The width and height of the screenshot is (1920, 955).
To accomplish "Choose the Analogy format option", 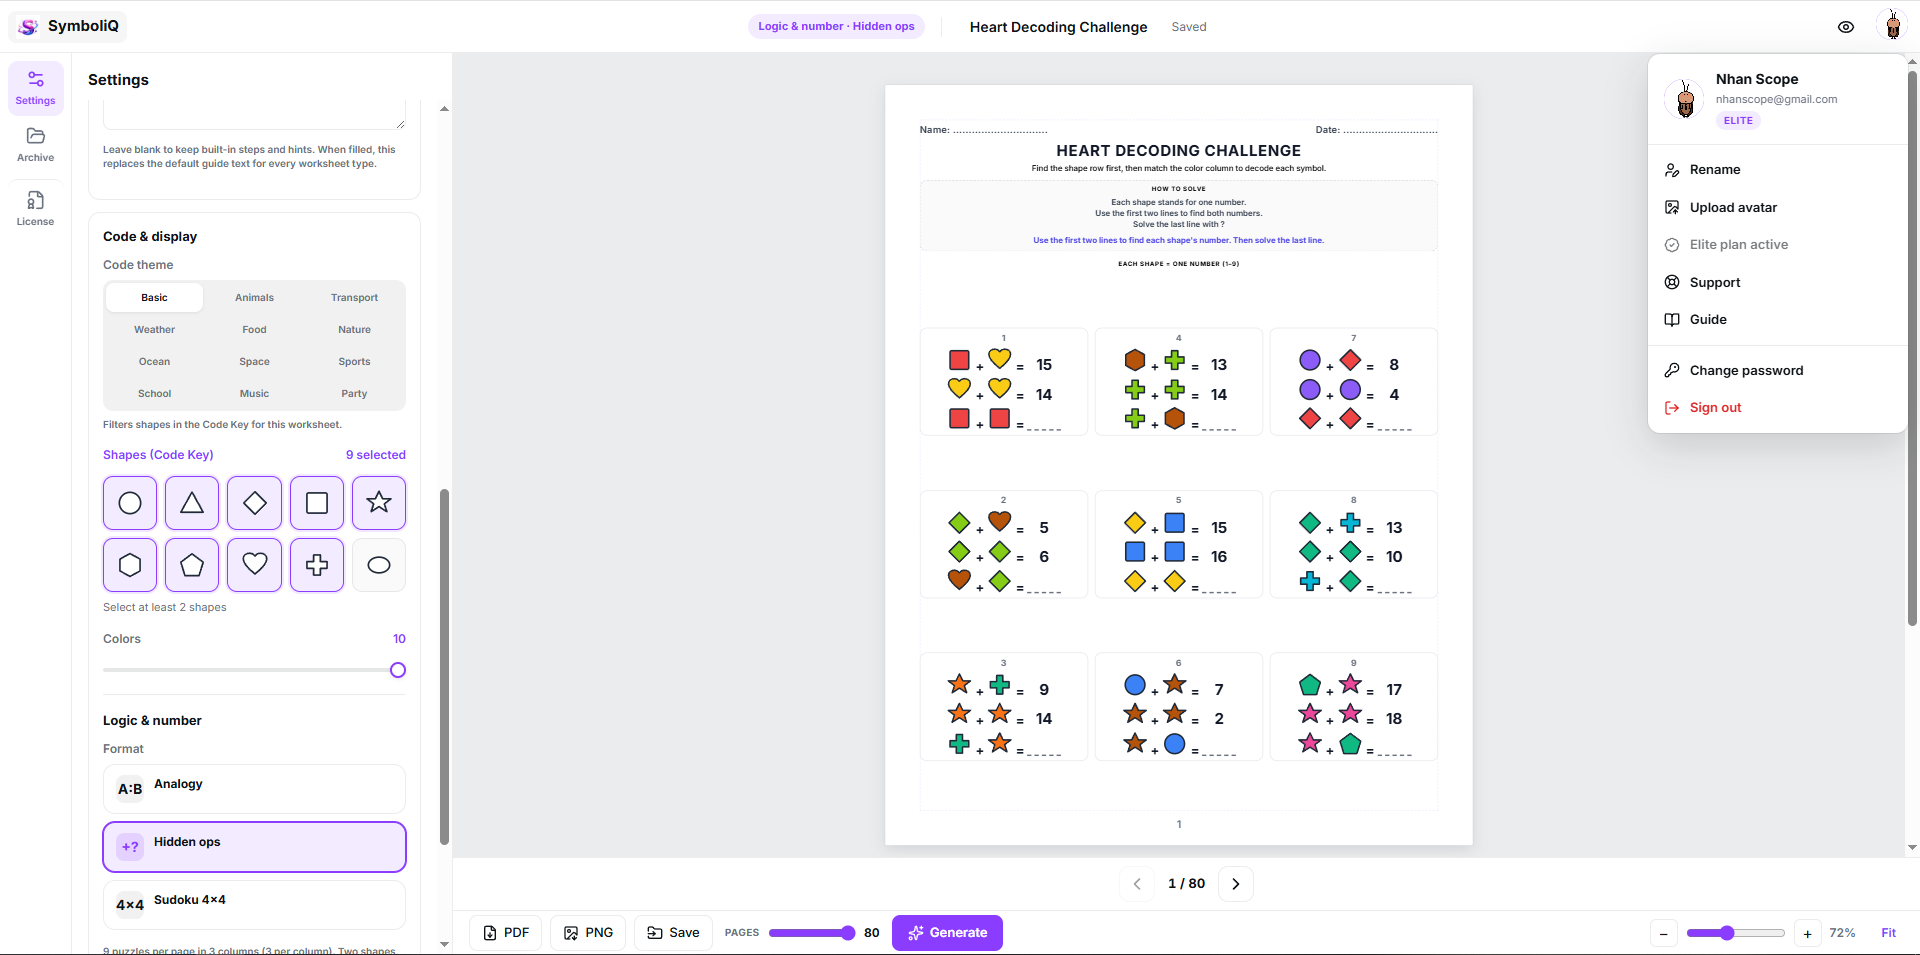I will coord(254,789).
